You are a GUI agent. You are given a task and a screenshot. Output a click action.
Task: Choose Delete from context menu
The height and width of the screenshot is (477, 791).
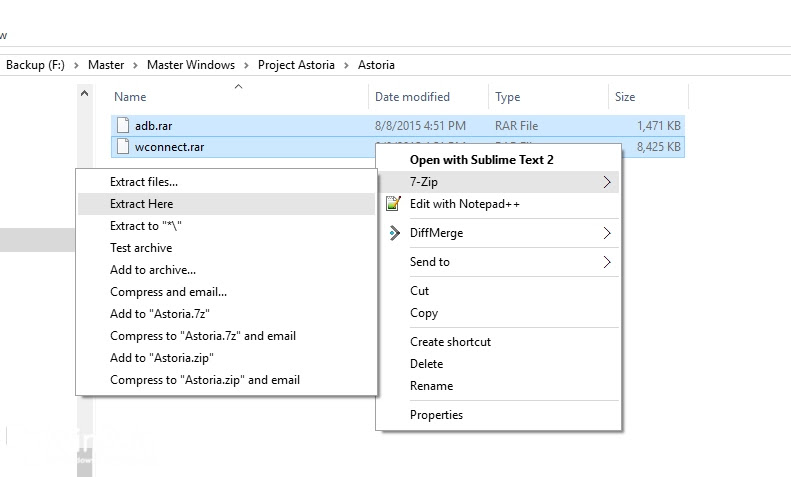pos(498,364)
